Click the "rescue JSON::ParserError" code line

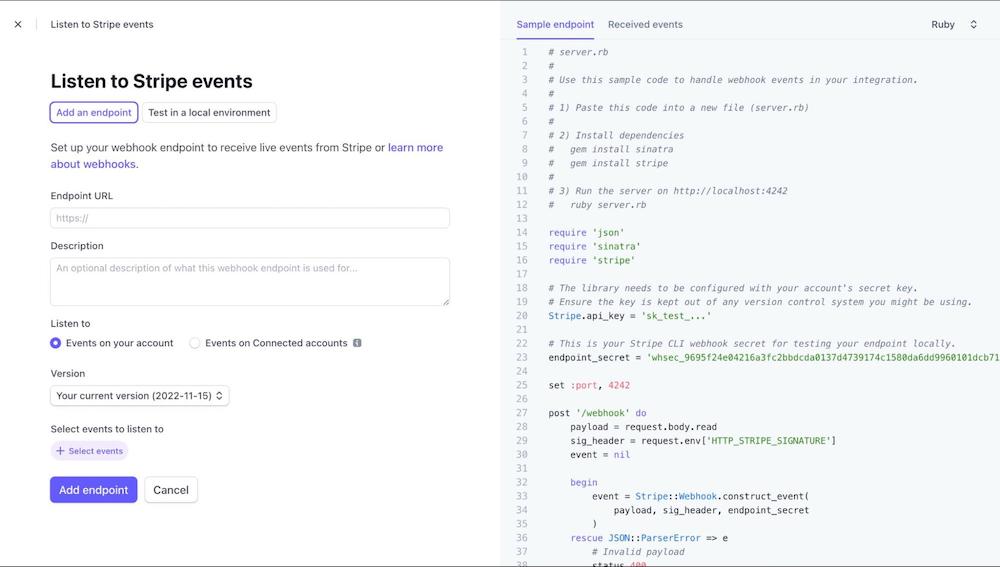point(649,538)
